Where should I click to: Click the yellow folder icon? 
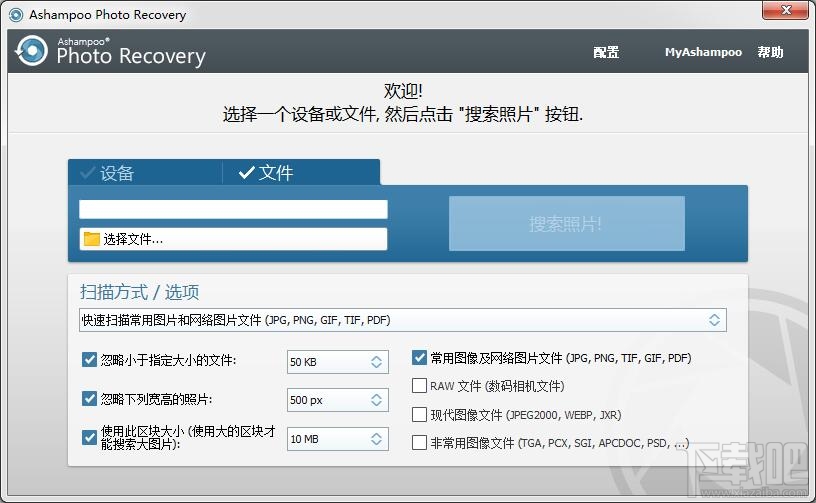(92, 239)
